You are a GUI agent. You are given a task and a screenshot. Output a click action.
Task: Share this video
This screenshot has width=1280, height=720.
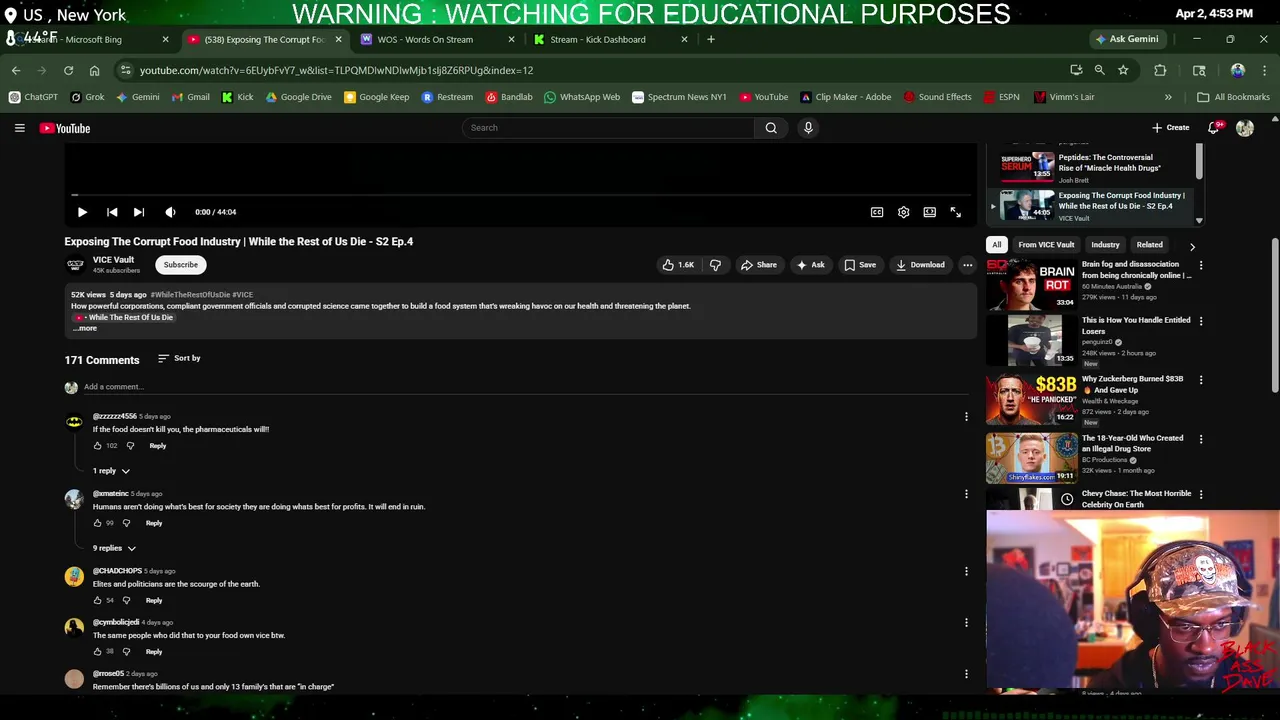758,265
